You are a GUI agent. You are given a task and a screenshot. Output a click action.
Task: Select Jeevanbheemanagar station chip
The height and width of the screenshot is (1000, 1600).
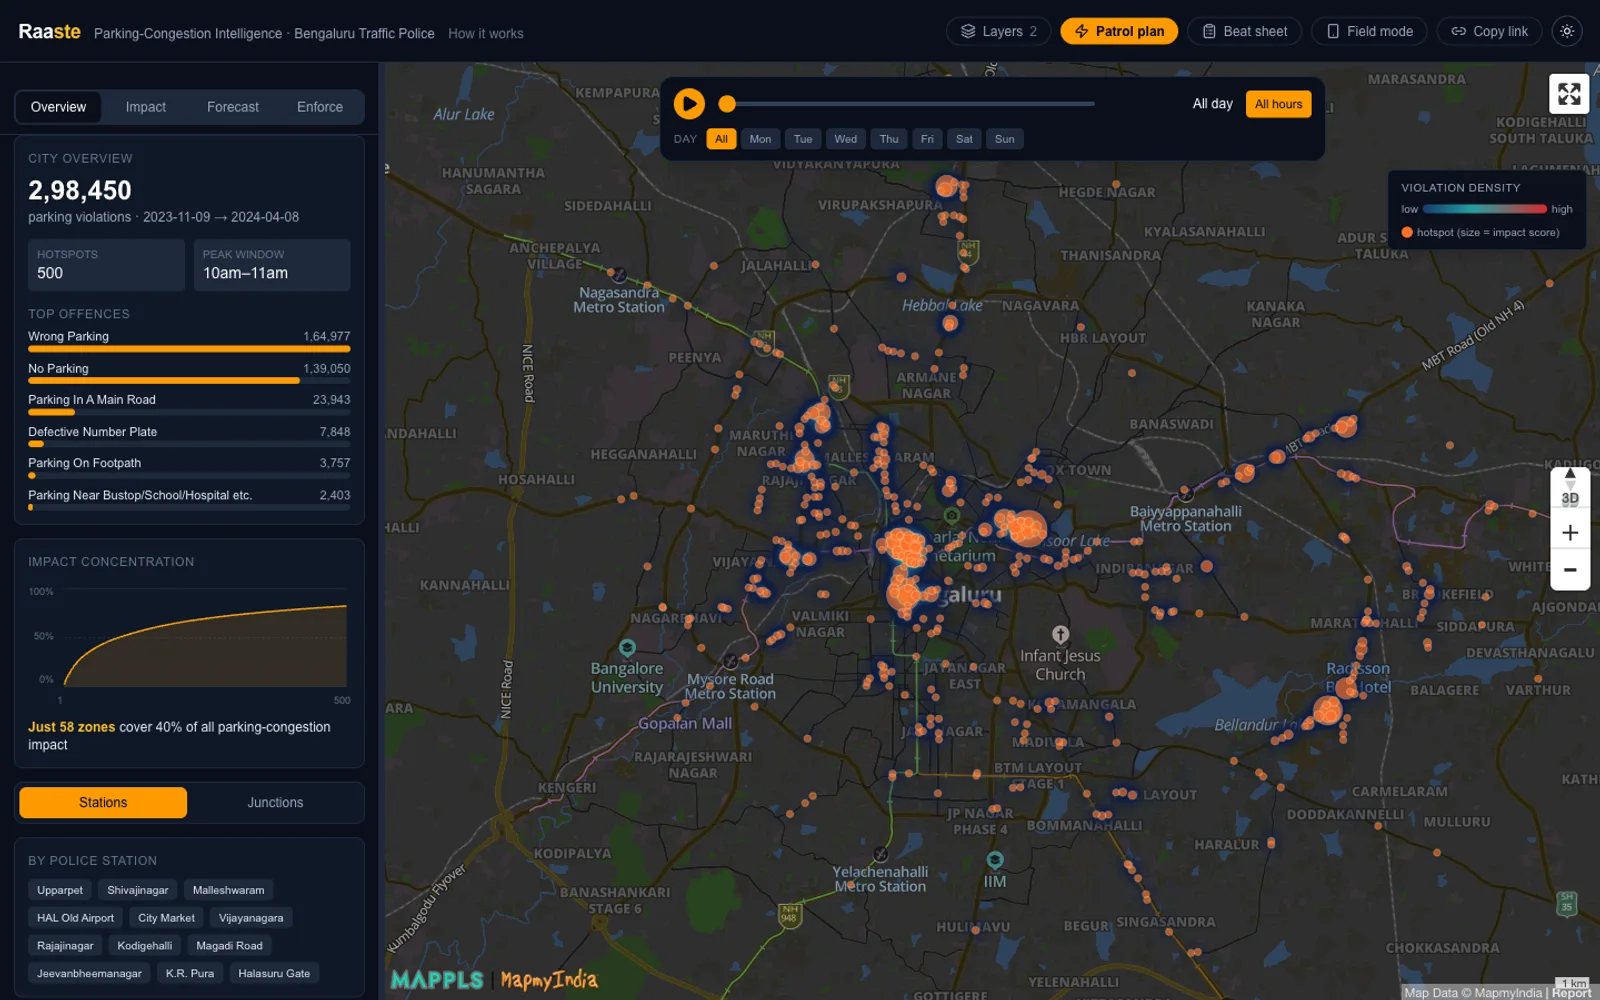(x=89, y=974)
